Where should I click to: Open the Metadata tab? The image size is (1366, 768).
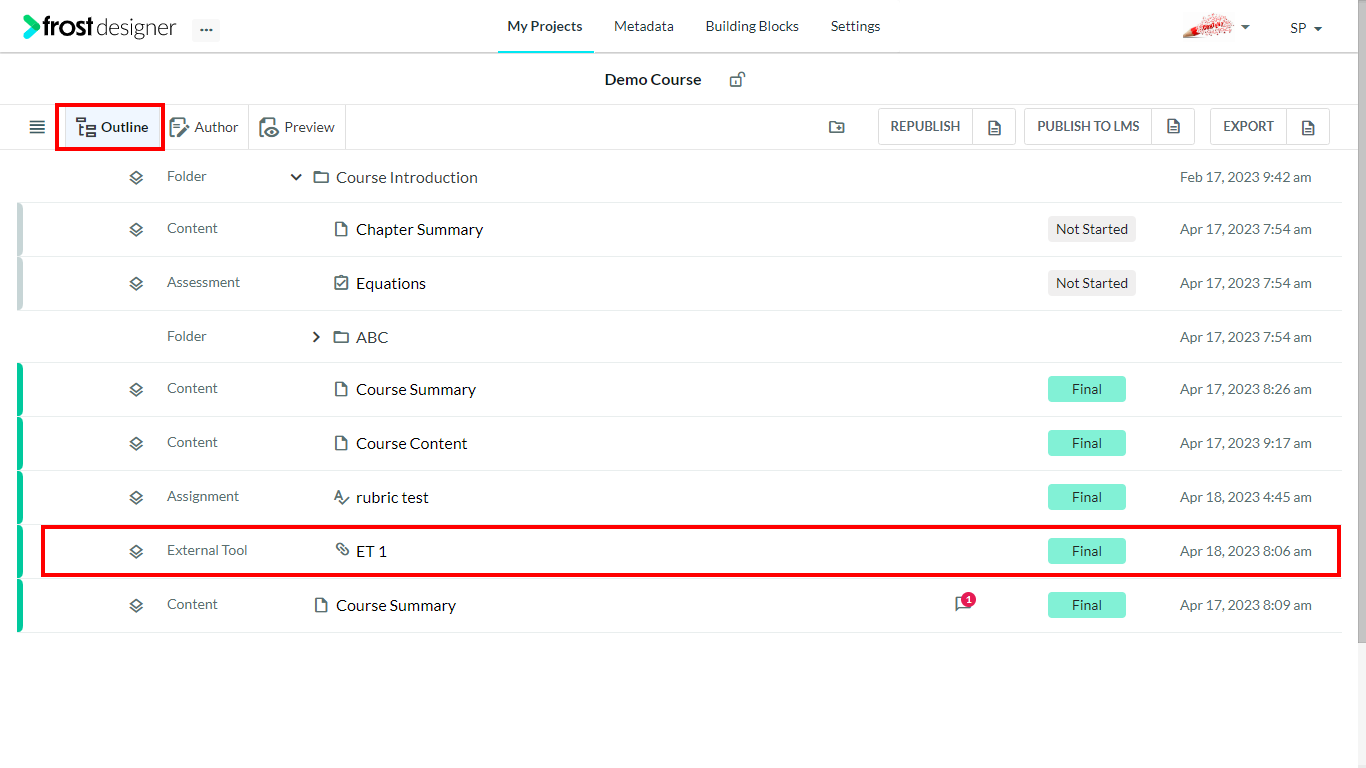[644, 27]
